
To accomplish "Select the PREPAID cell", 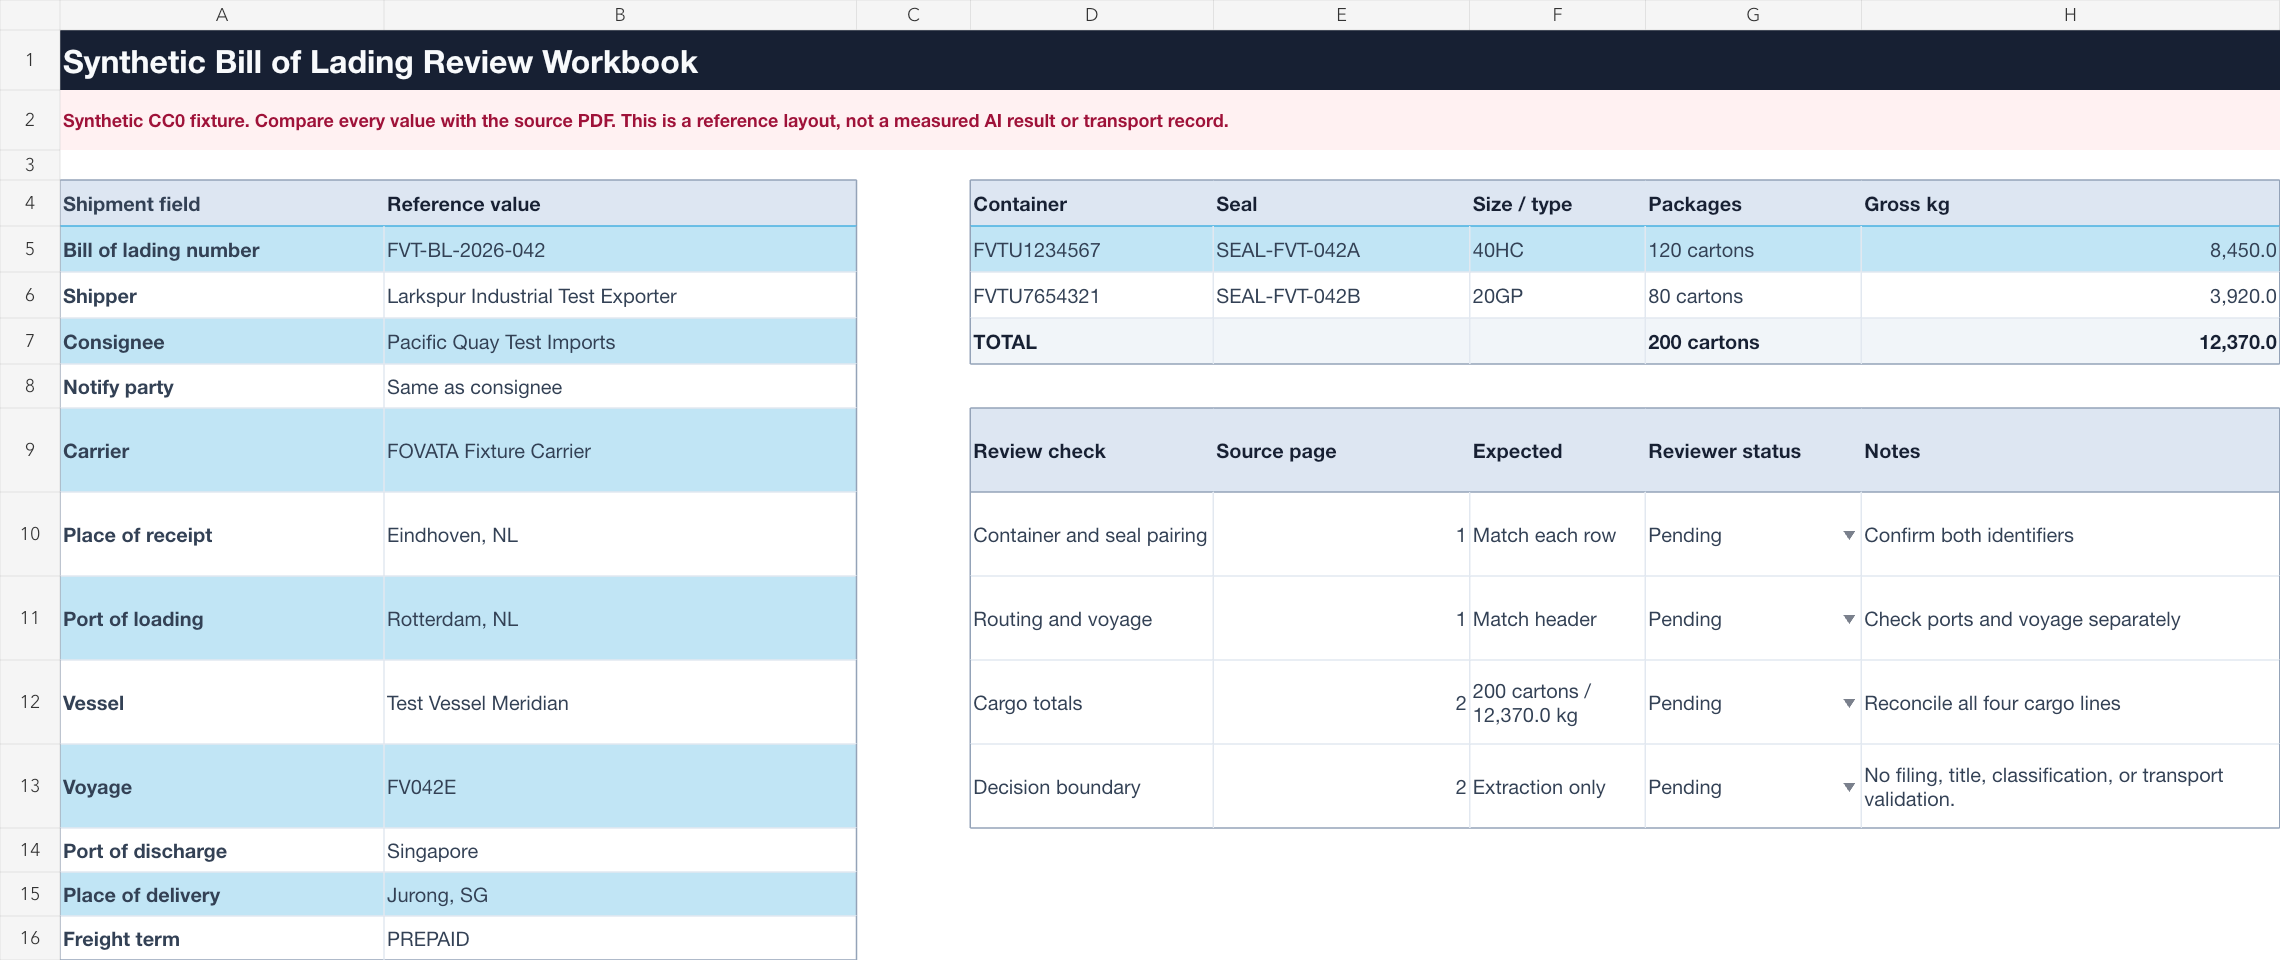I will coord(620,938).
